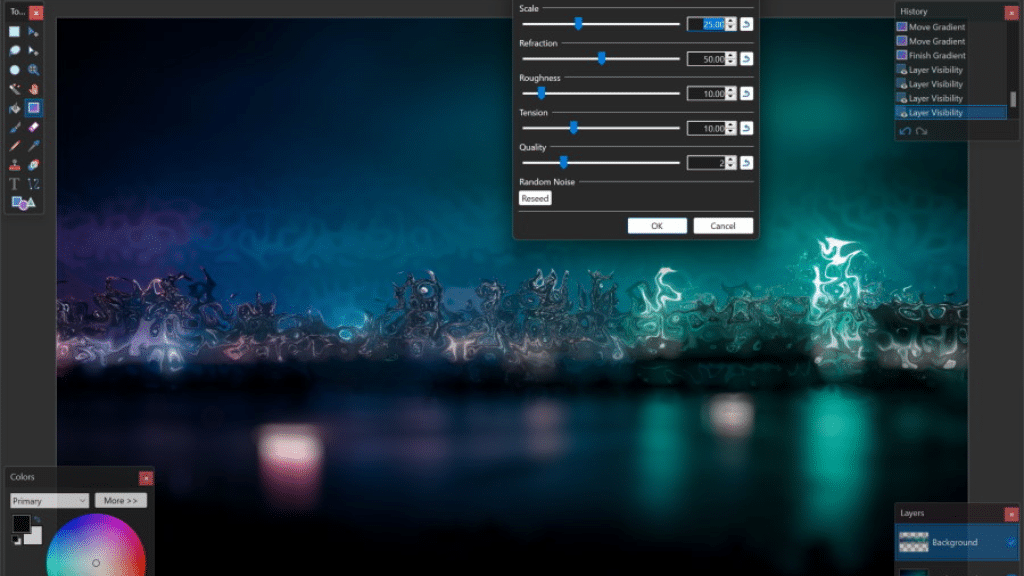Screen dimensions: 1024x576
Task: Select the white secondary color swatch
Action: [x=34, y=537]
